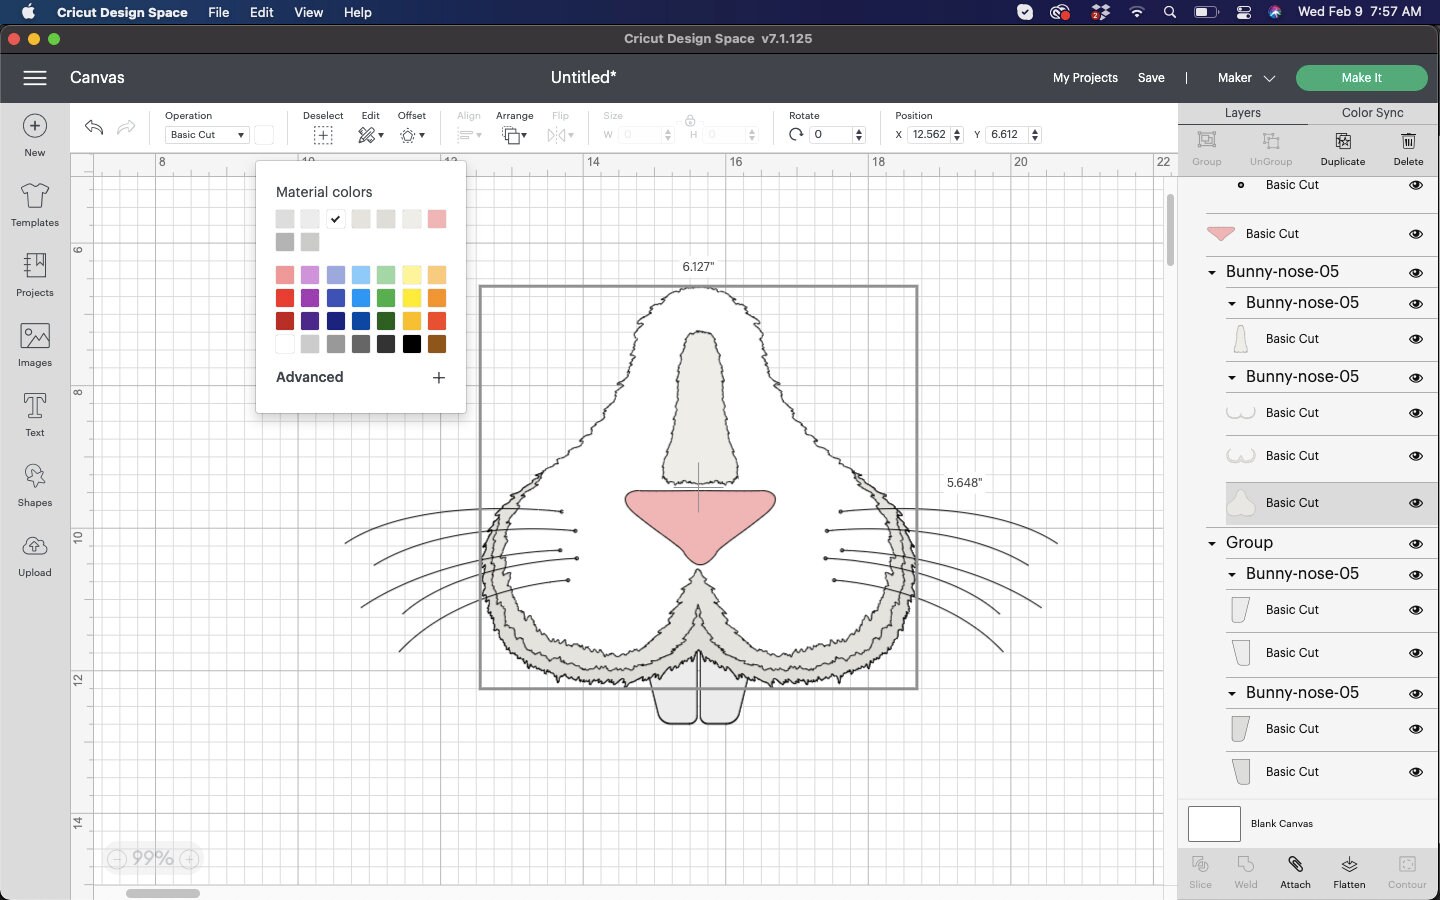This screenshot has height=900, width=1440.
Task: Switch to the Color Sync tab
Action: click(1372, 113)
